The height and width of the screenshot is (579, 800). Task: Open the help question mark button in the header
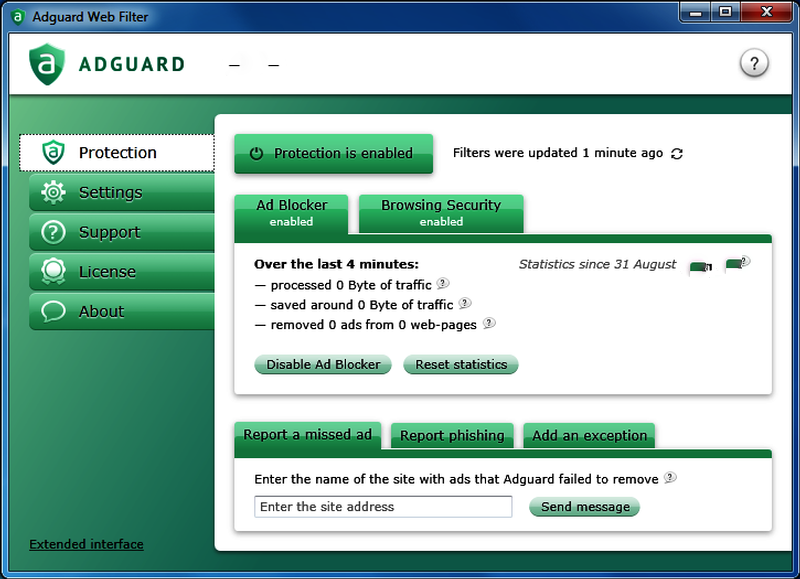tap(754, 63)
